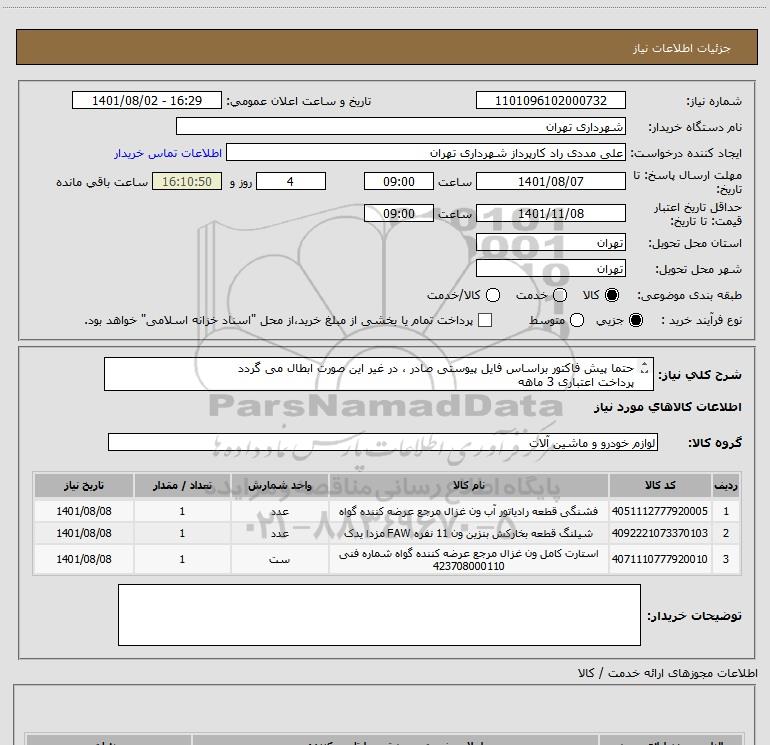Click the تعداد / مقدار column header
770x745 pixels.
click(x=182, y=485)
